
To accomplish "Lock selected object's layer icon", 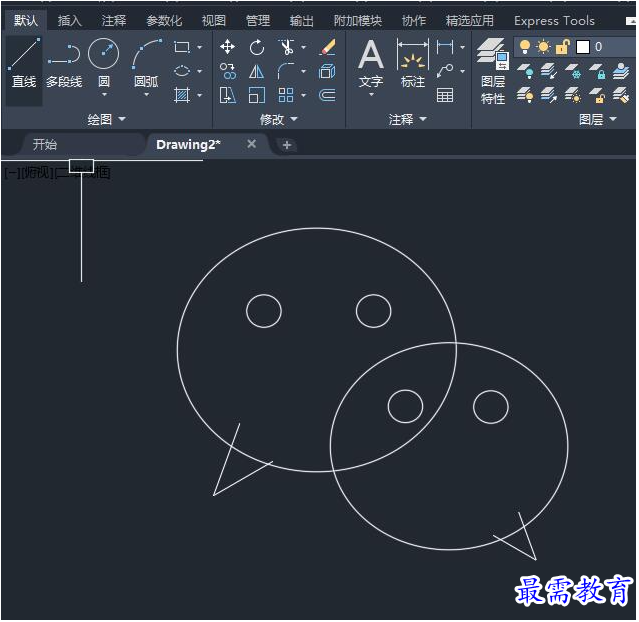I will pos(597,71).
